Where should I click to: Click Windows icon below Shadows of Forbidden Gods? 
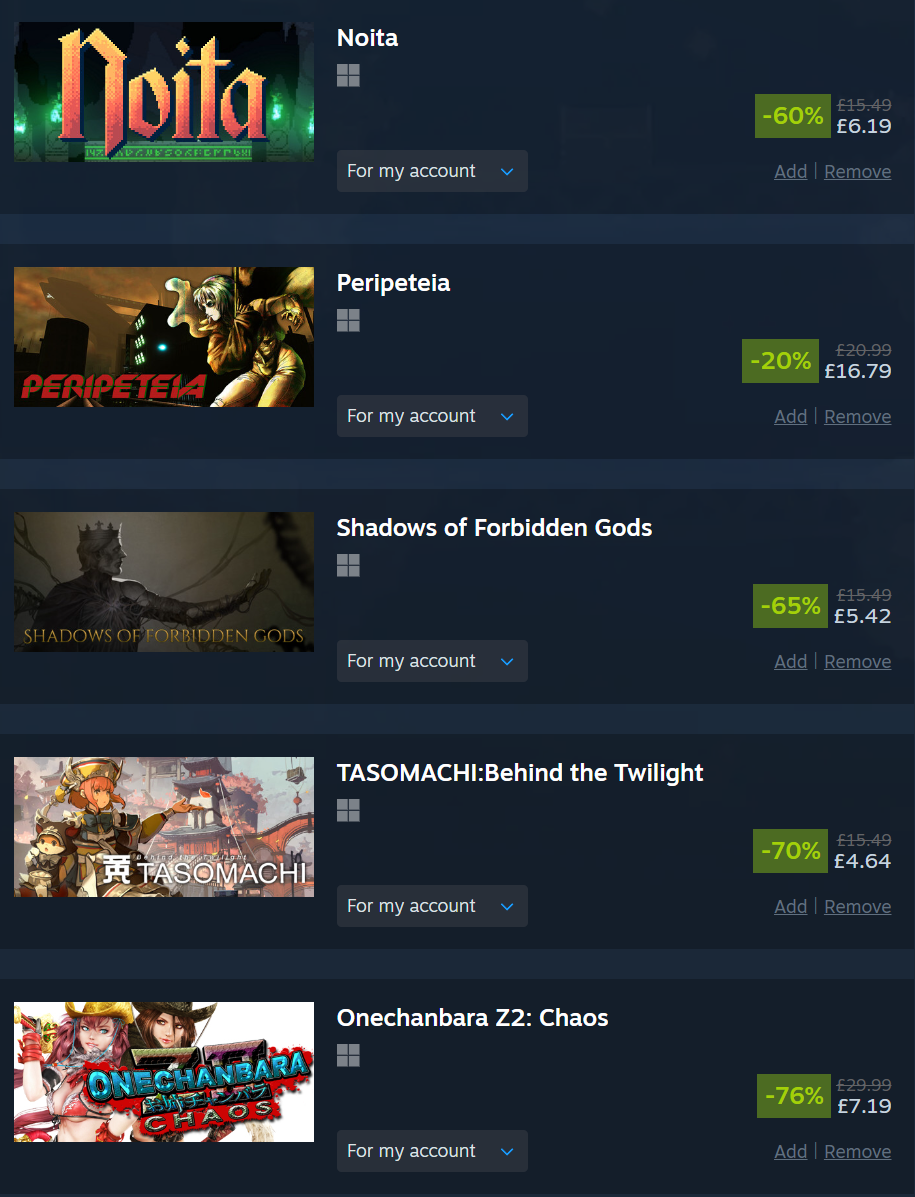coord(348,566)
